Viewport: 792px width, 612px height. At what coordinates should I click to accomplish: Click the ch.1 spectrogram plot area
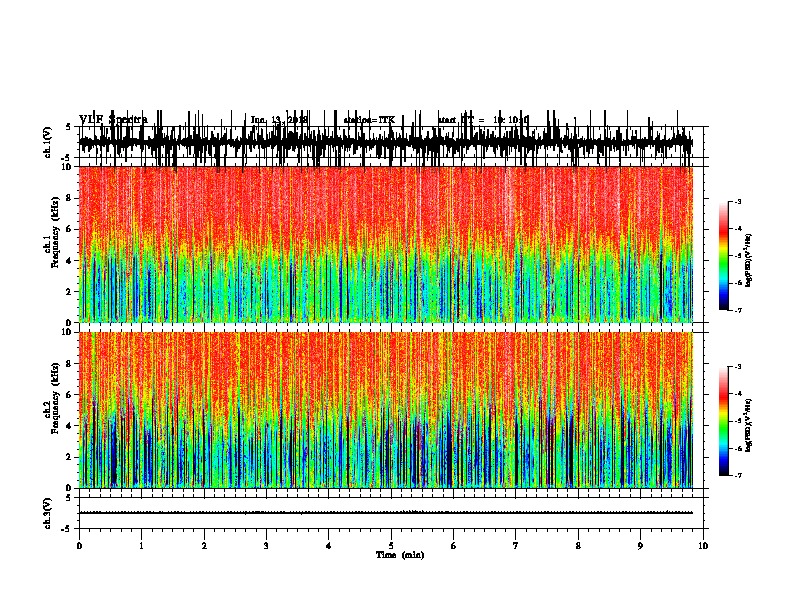(386, 244)
